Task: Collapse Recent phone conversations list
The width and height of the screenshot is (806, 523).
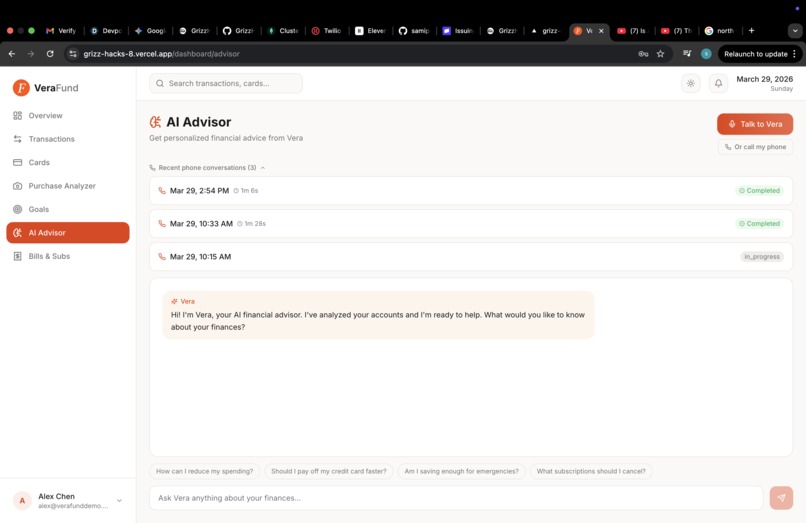Action: 207,168
